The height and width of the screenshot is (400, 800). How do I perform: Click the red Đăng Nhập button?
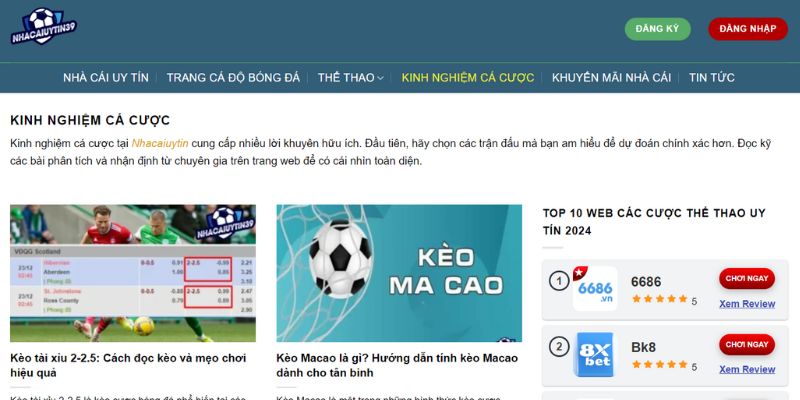point(748,29)
